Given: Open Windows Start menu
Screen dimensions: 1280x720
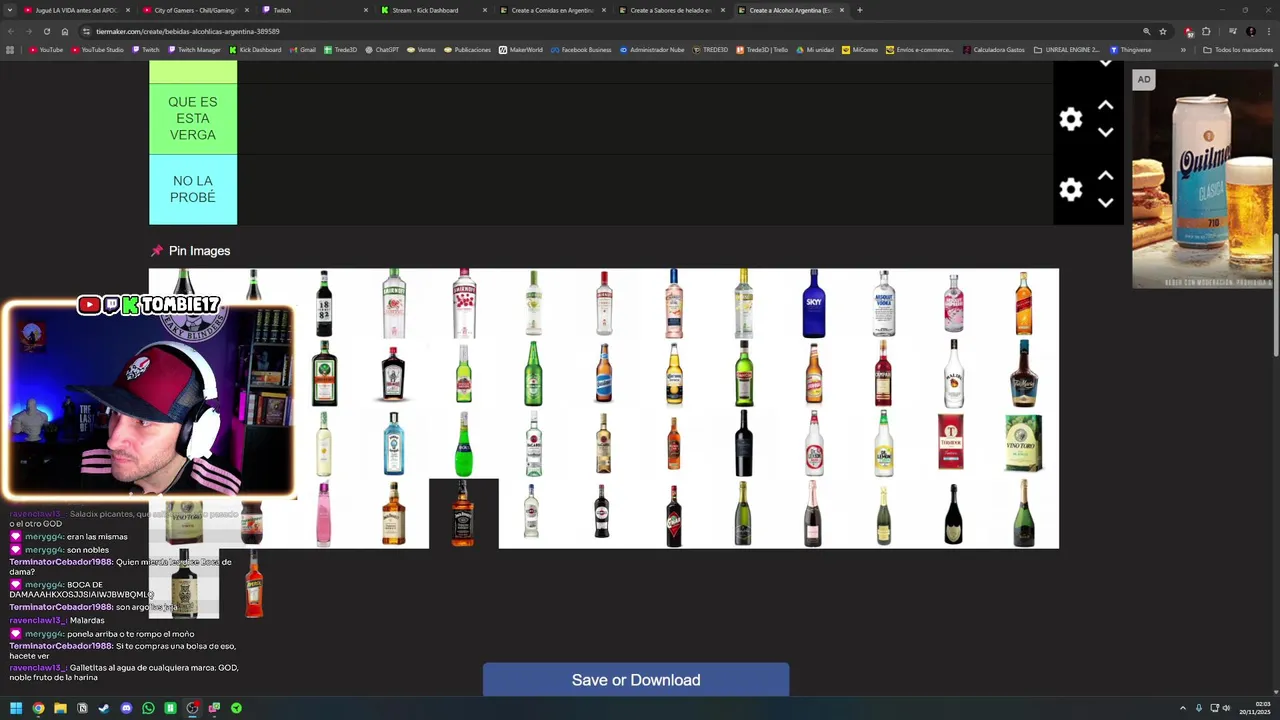Looking at the screenshot, I should [x=16, y=708].
